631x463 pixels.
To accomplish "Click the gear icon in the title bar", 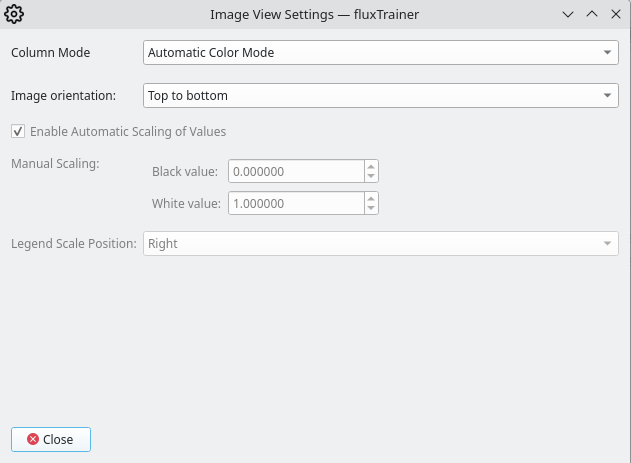I will [x=14, y=14].
